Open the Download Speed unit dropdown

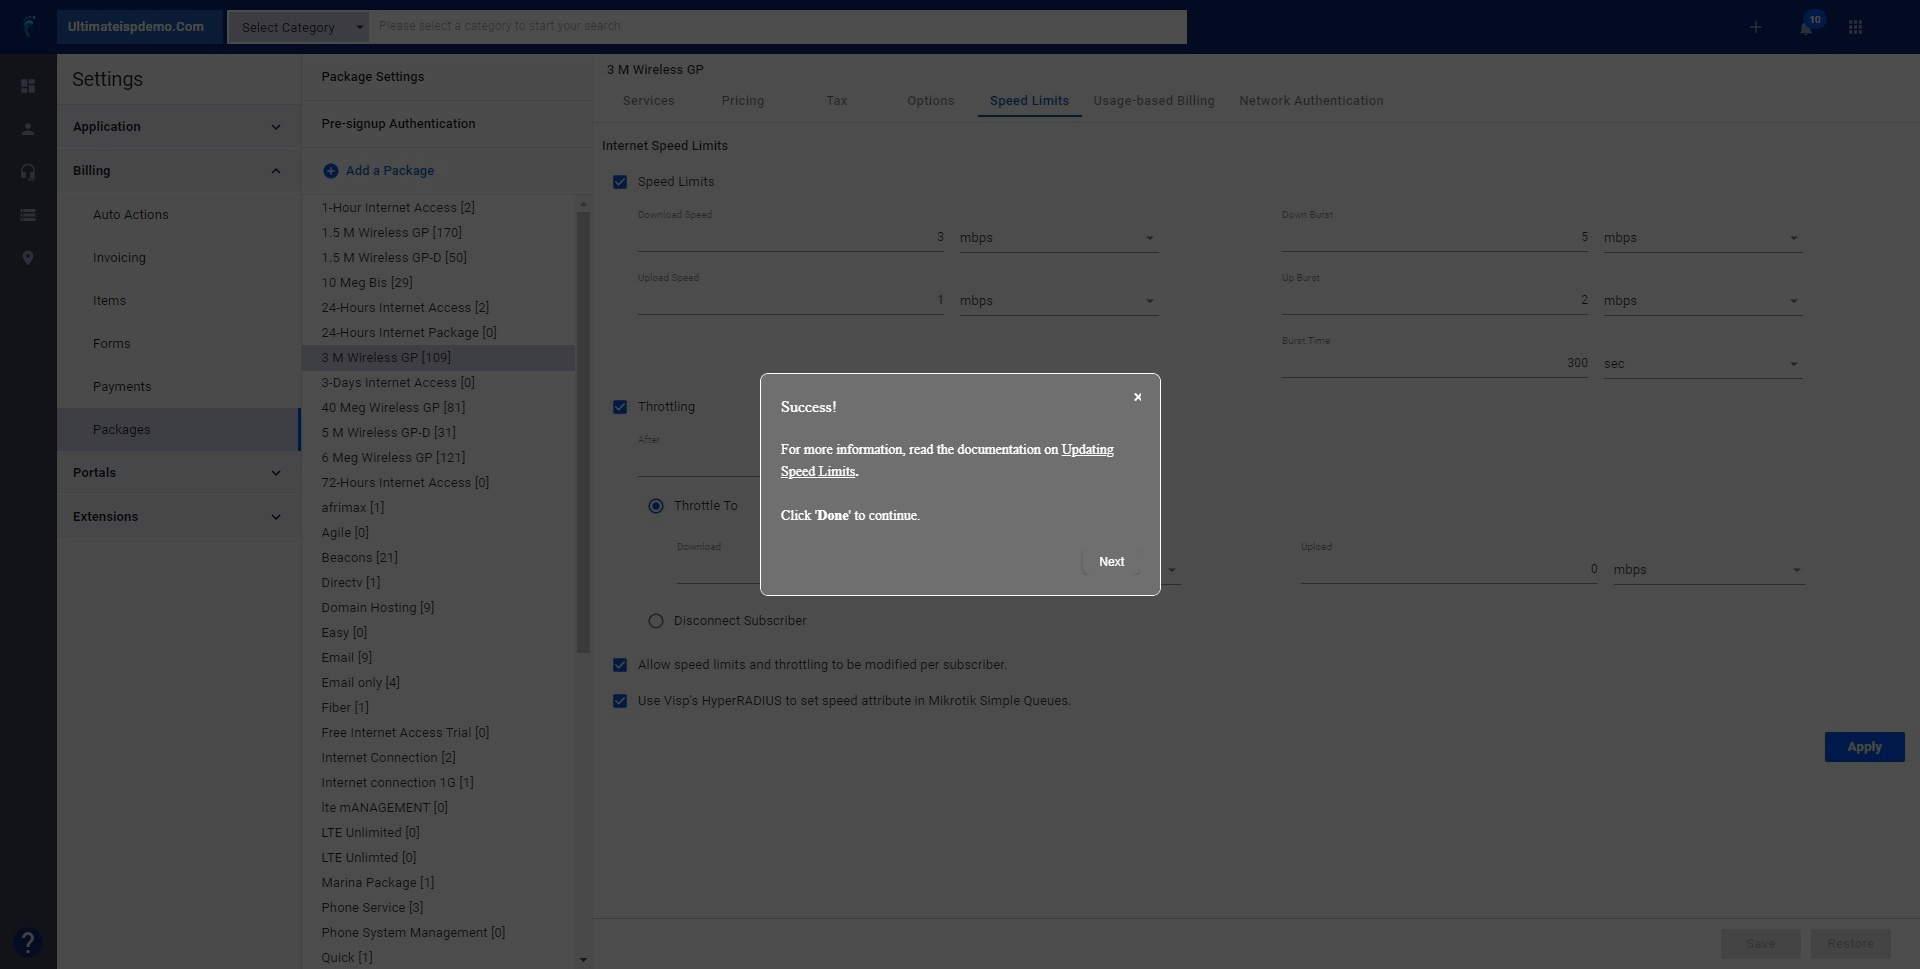[1059, 238]
